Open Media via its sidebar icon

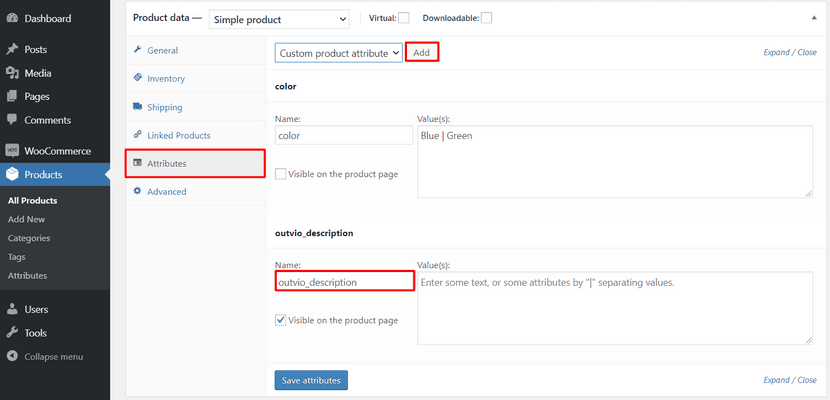12,73
